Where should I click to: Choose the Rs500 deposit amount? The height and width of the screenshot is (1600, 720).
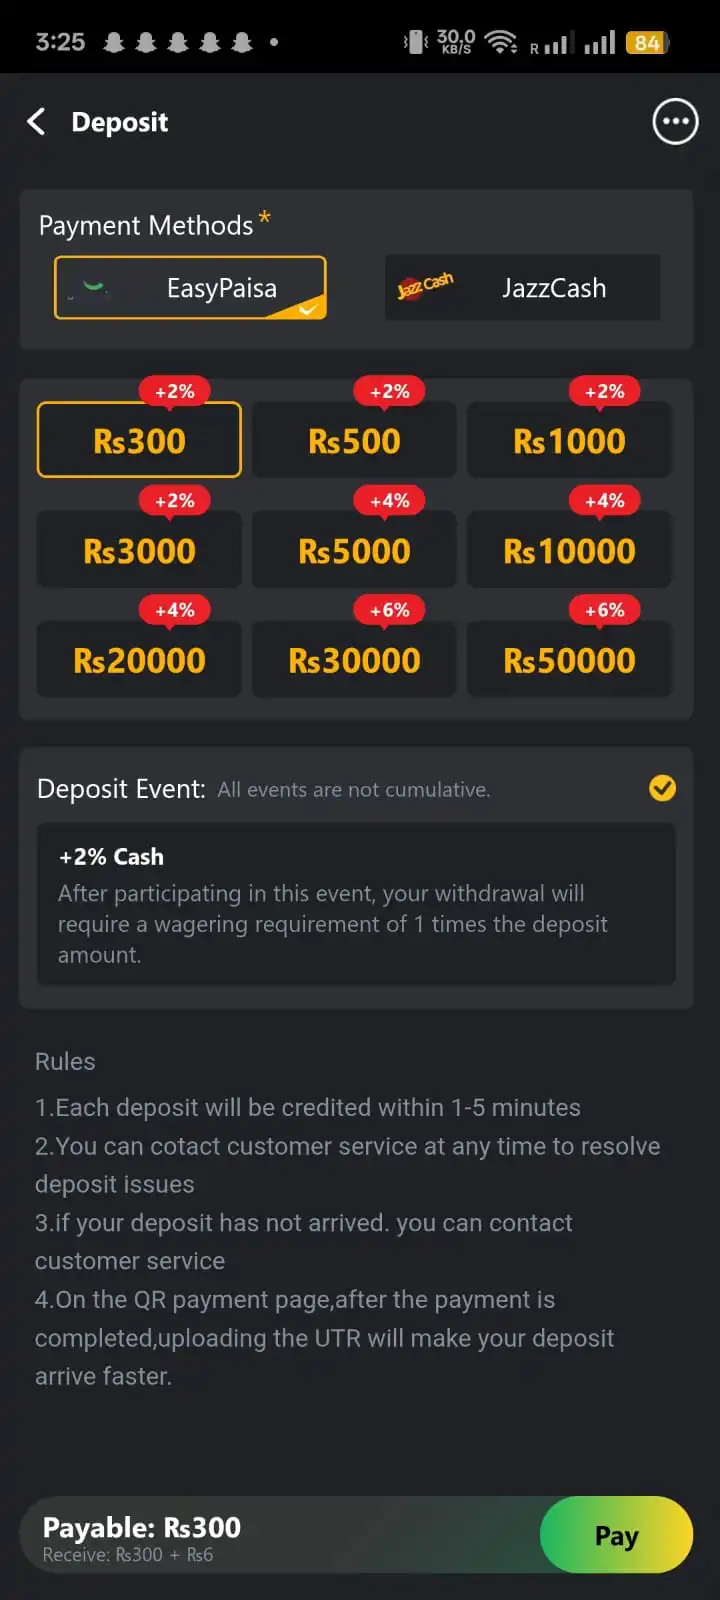coord(354,441)
